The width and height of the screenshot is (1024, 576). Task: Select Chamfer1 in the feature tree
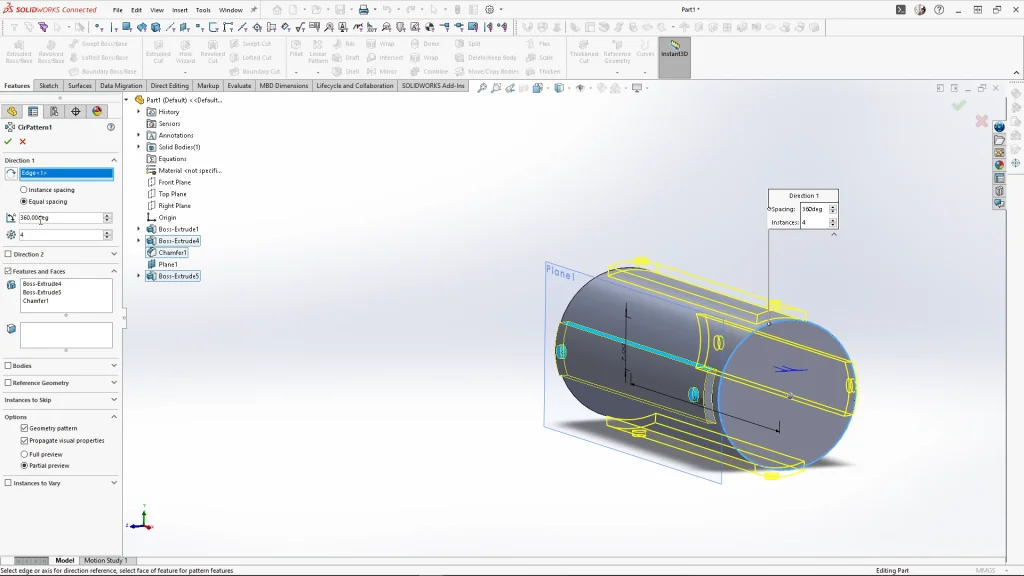[x=172, y=253]
